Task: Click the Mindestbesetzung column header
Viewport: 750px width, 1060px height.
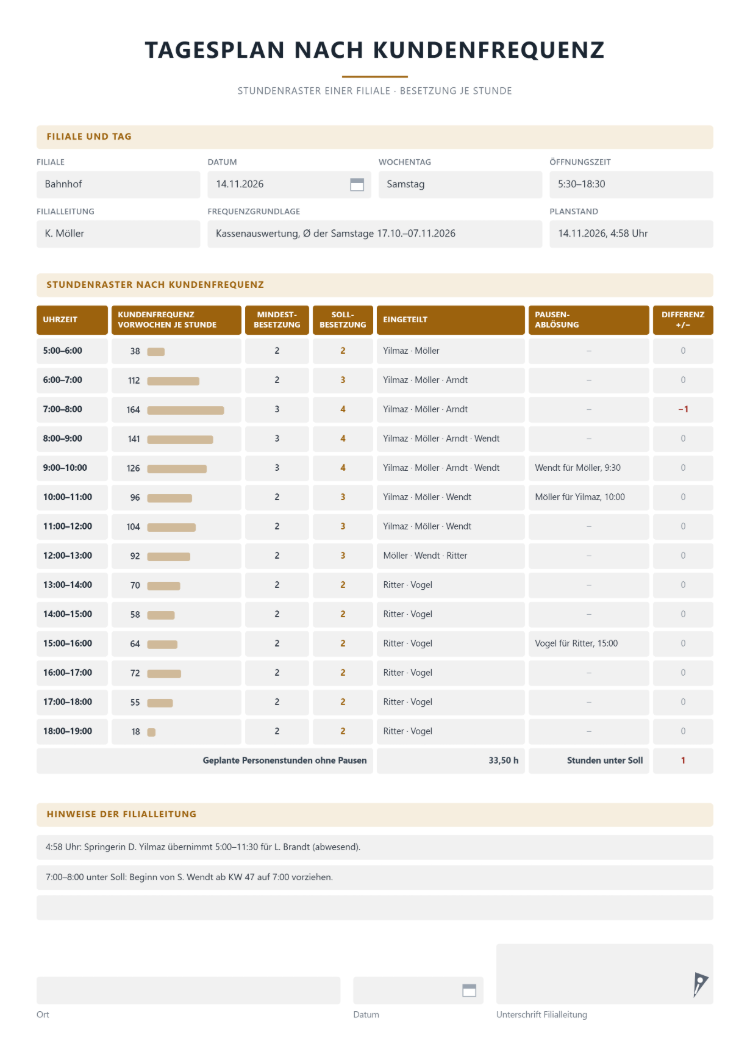Action: (277, 320)
